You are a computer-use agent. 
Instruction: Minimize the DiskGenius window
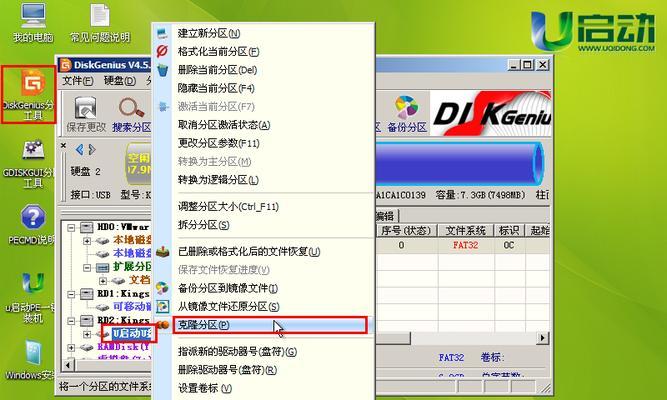514,65
